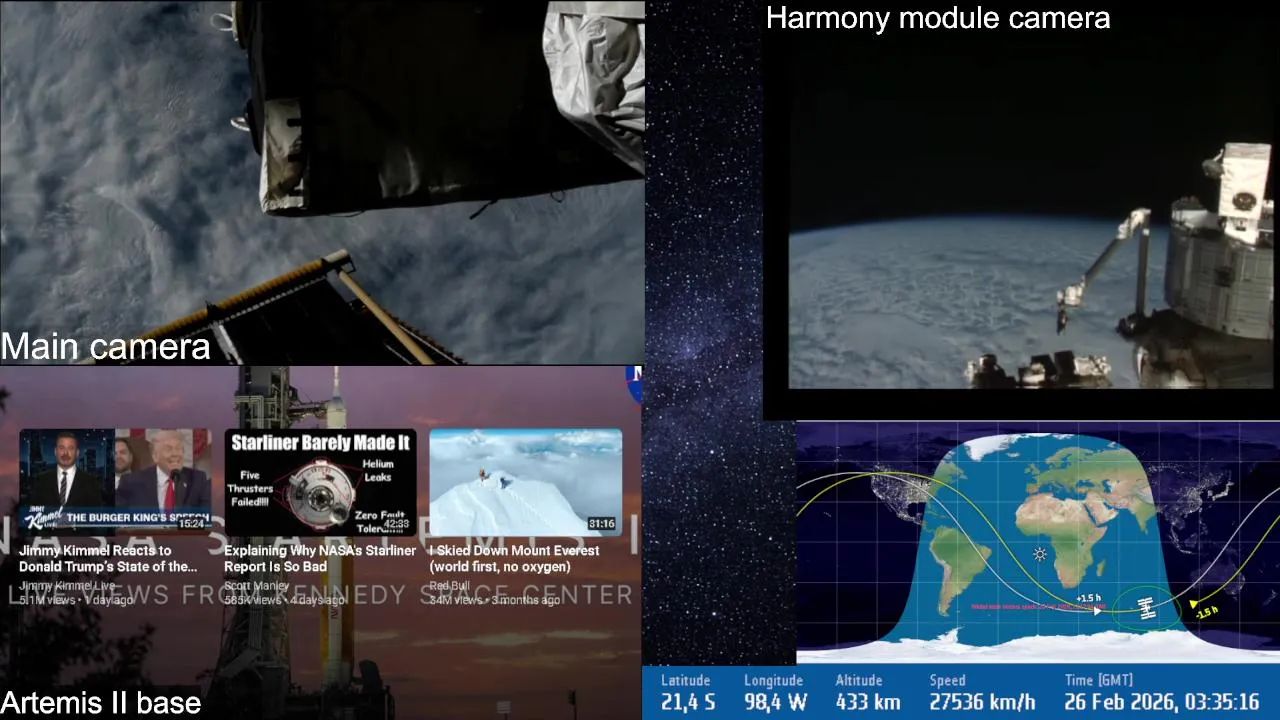Click the yellow -1.5 h orbit arrow marker
The height and width of the screenshot is (720, 1280).
1194,603
